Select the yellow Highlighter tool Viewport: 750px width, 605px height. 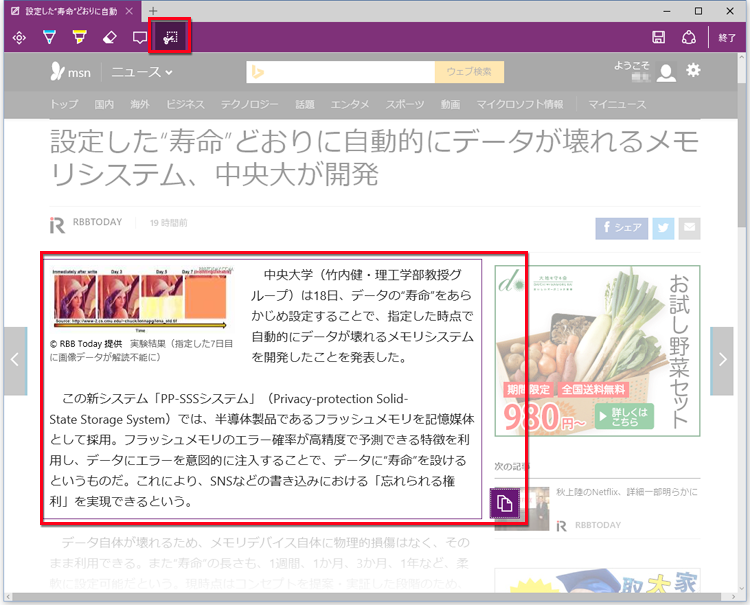pos(79,38)
